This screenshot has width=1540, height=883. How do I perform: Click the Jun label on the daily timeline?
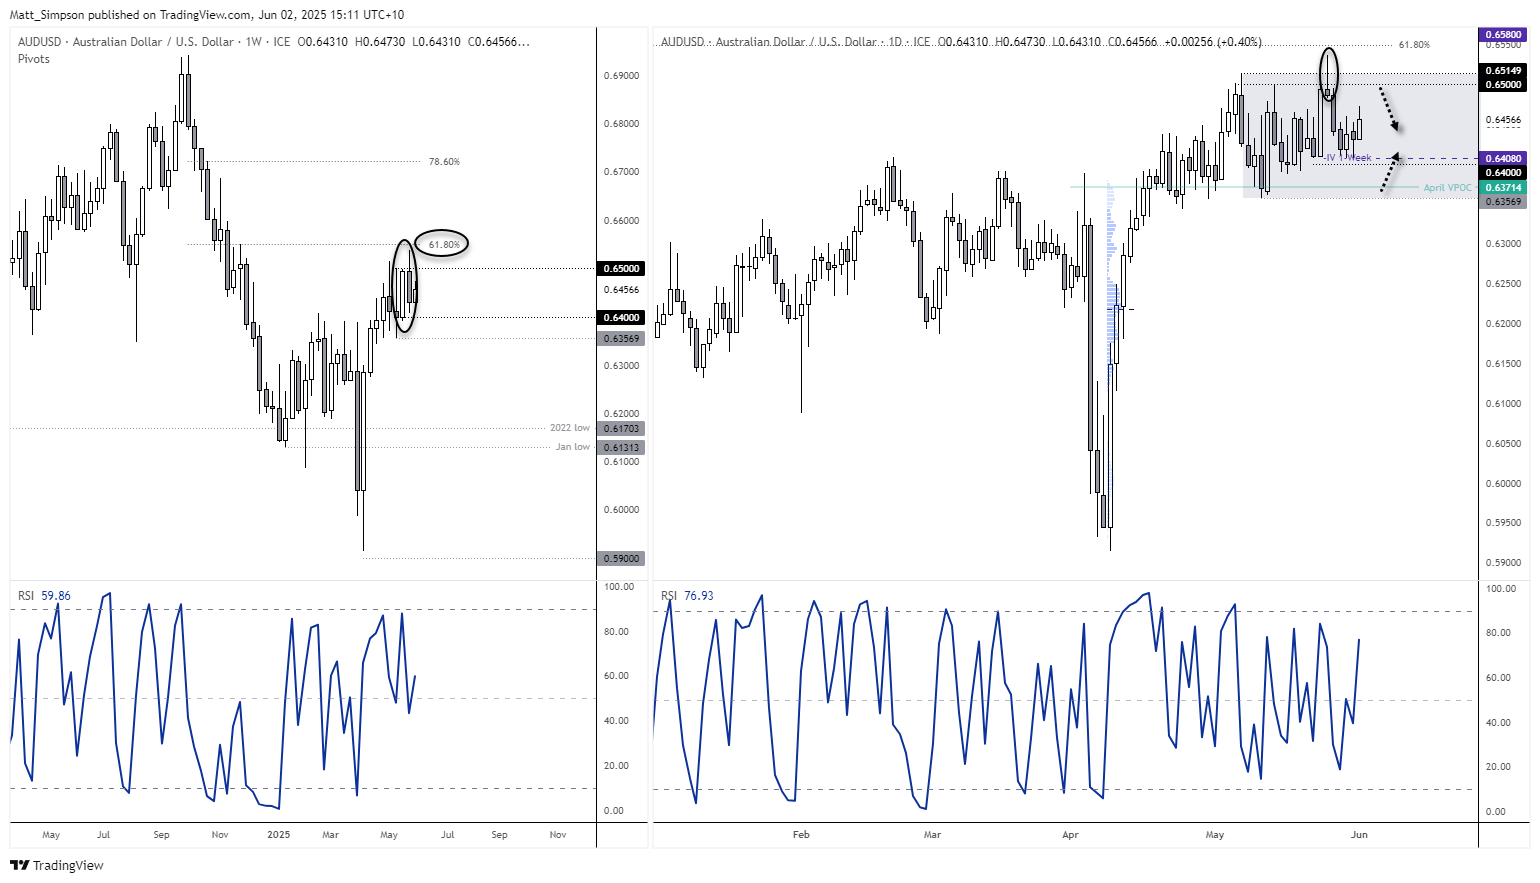click(x=1360, y=834)
